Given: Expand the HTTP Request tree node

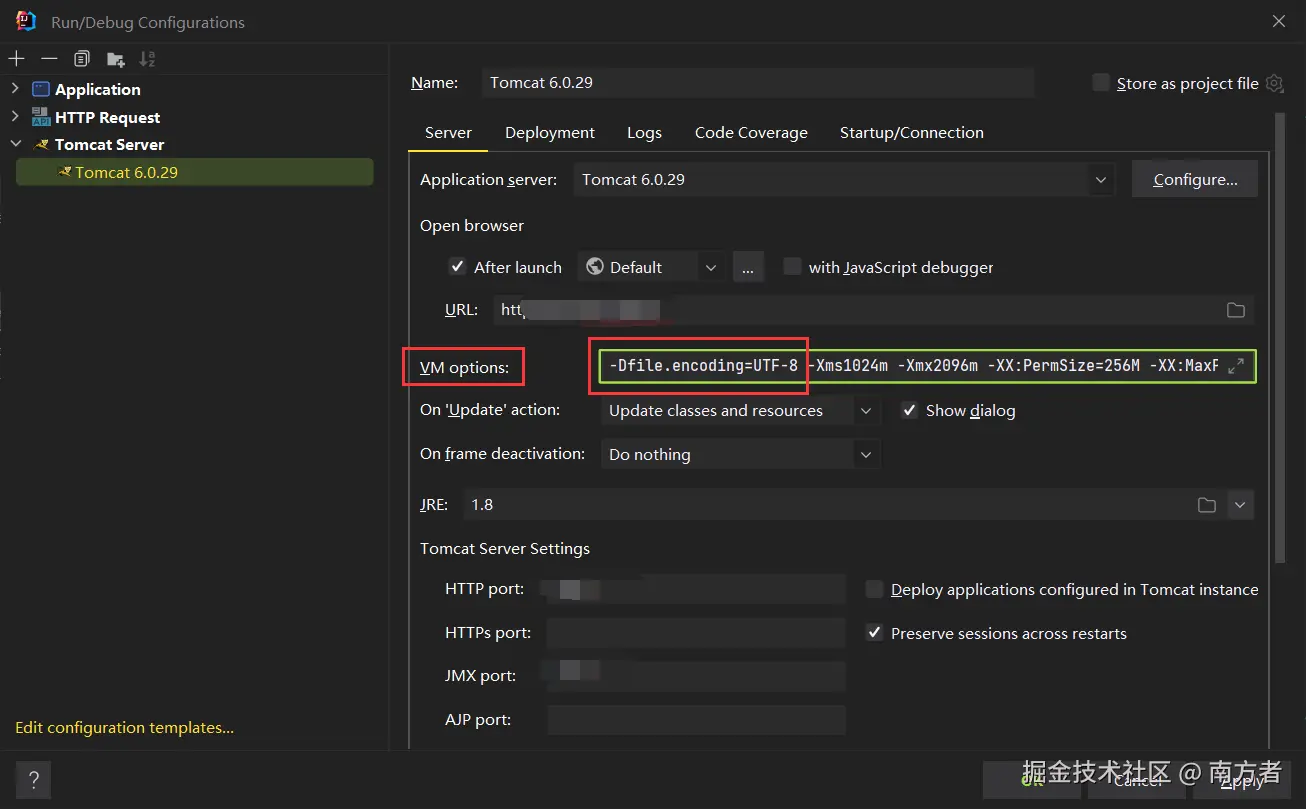Looking at the screenshot, I should tap(15, 117).
